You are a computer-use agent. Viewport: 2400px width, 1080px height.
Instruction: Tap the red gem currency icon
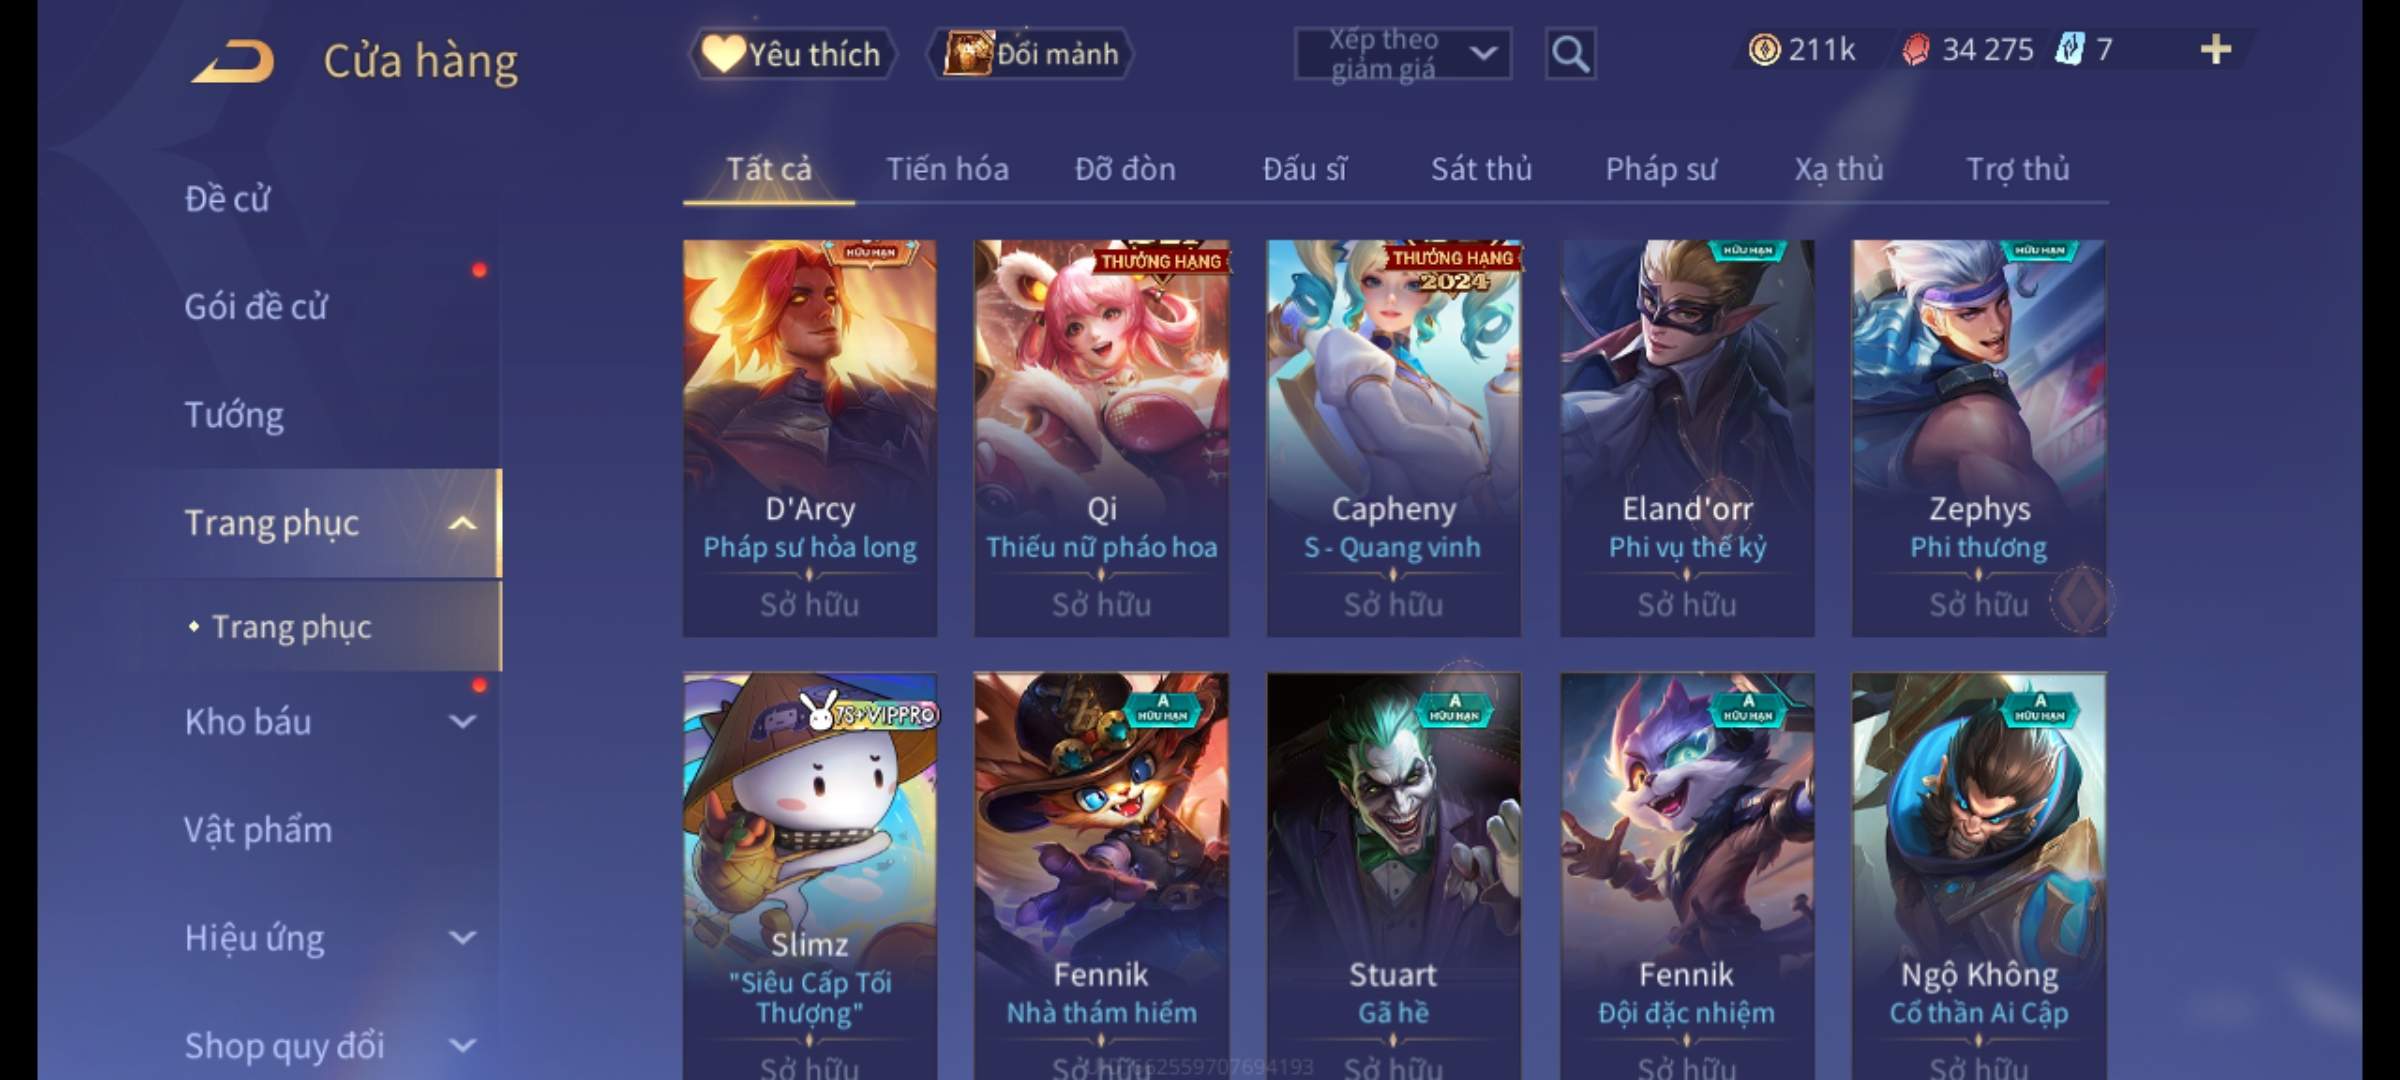(x=1915, y=49)
